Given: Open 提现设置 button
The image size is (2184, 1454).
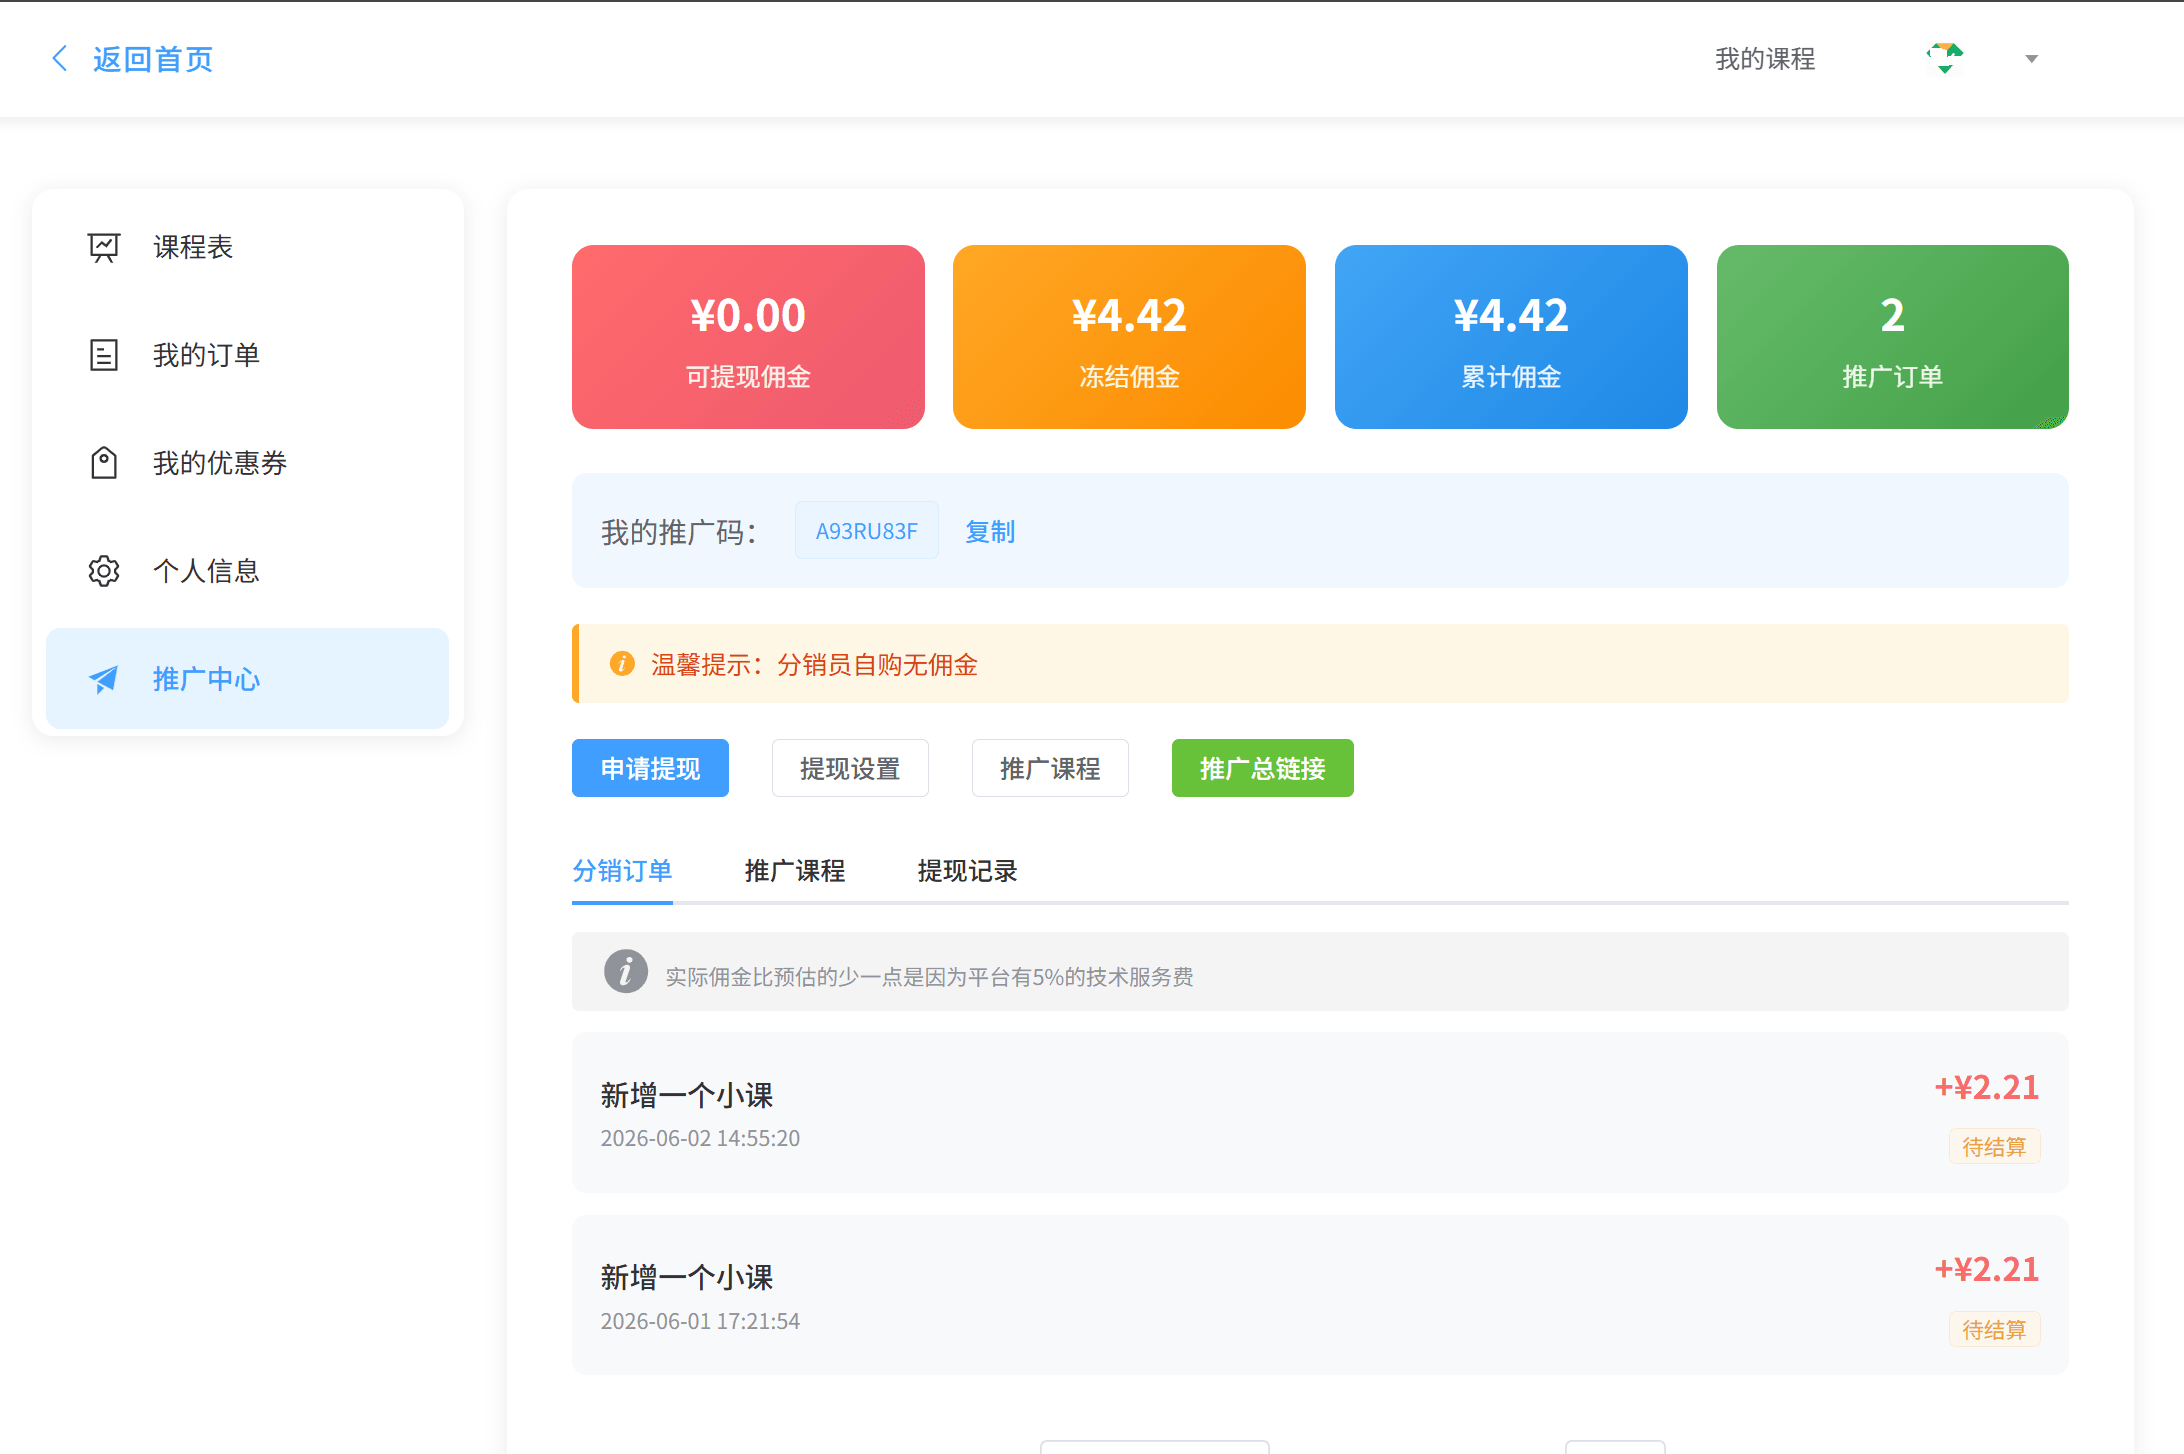Looking at the screenshot, I should tap(850, 768).
